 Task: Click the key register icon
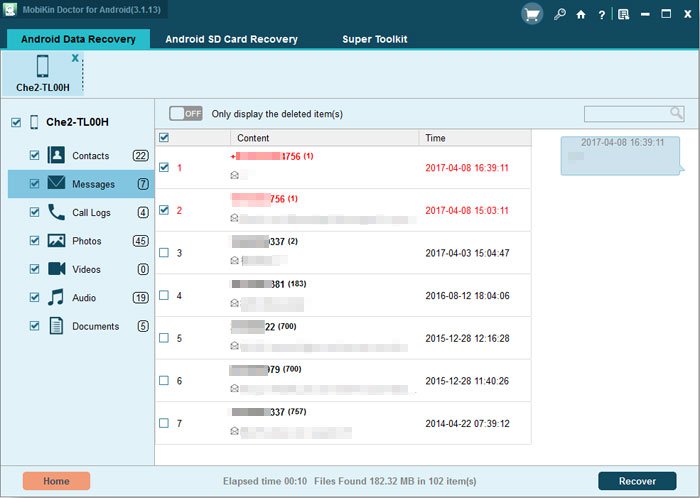point(560,14)
